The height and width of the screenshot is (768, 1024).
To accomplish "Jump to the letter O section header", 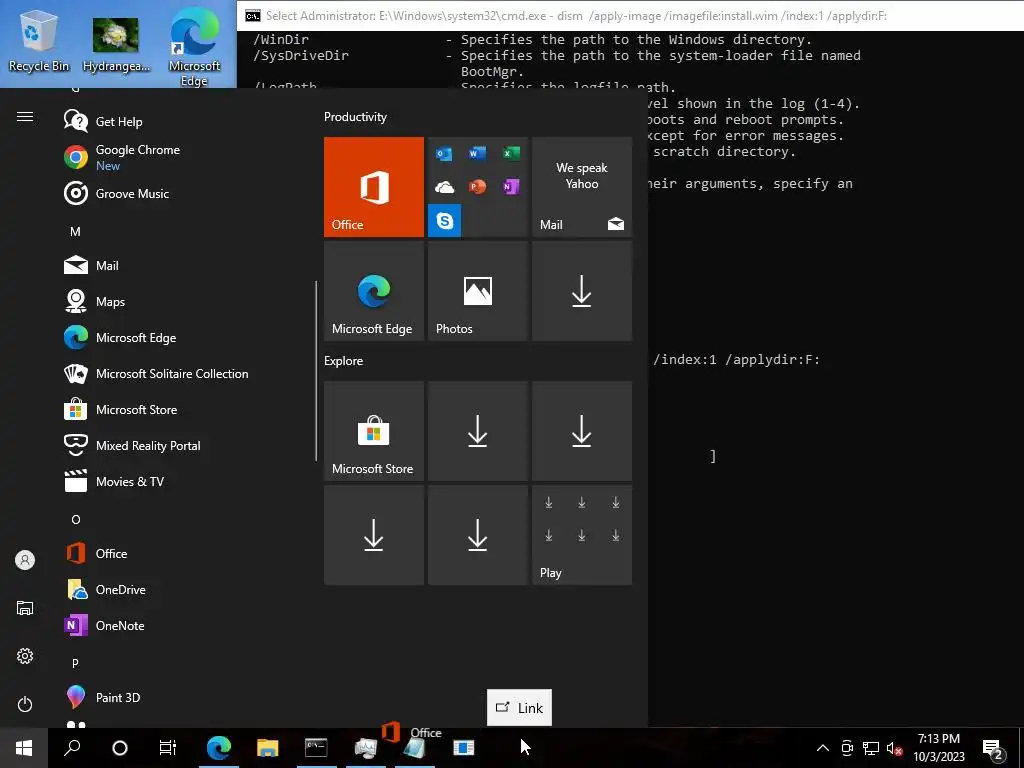I will (76, 519).
